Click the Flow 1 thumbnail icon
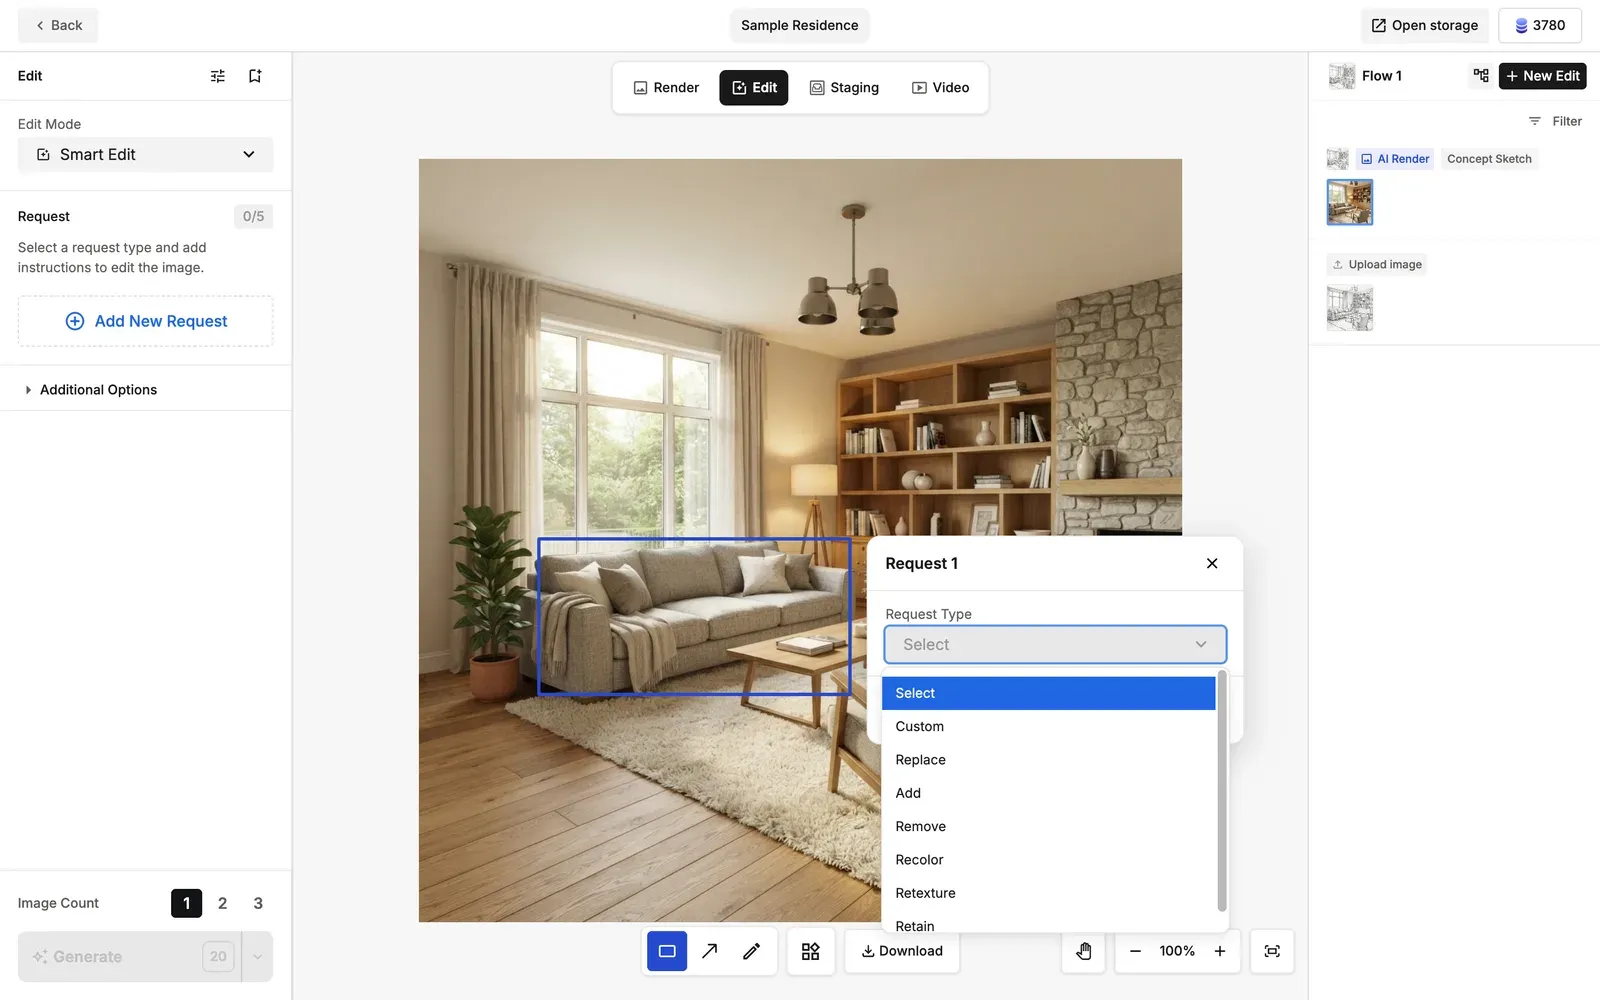Image resolution: width=1600 pixels, height=1000 pixels. [x=1341, y=76]
